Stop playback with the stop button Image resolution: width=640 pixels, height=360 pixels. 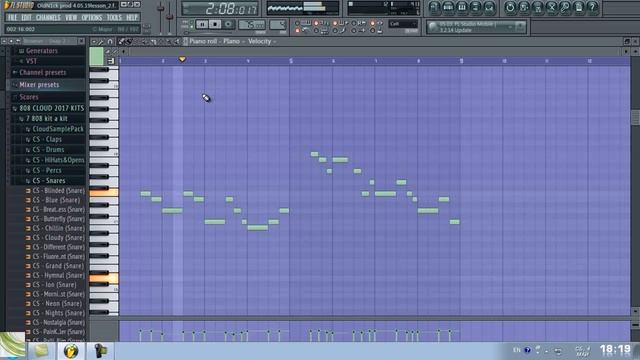tap(215, 24)
